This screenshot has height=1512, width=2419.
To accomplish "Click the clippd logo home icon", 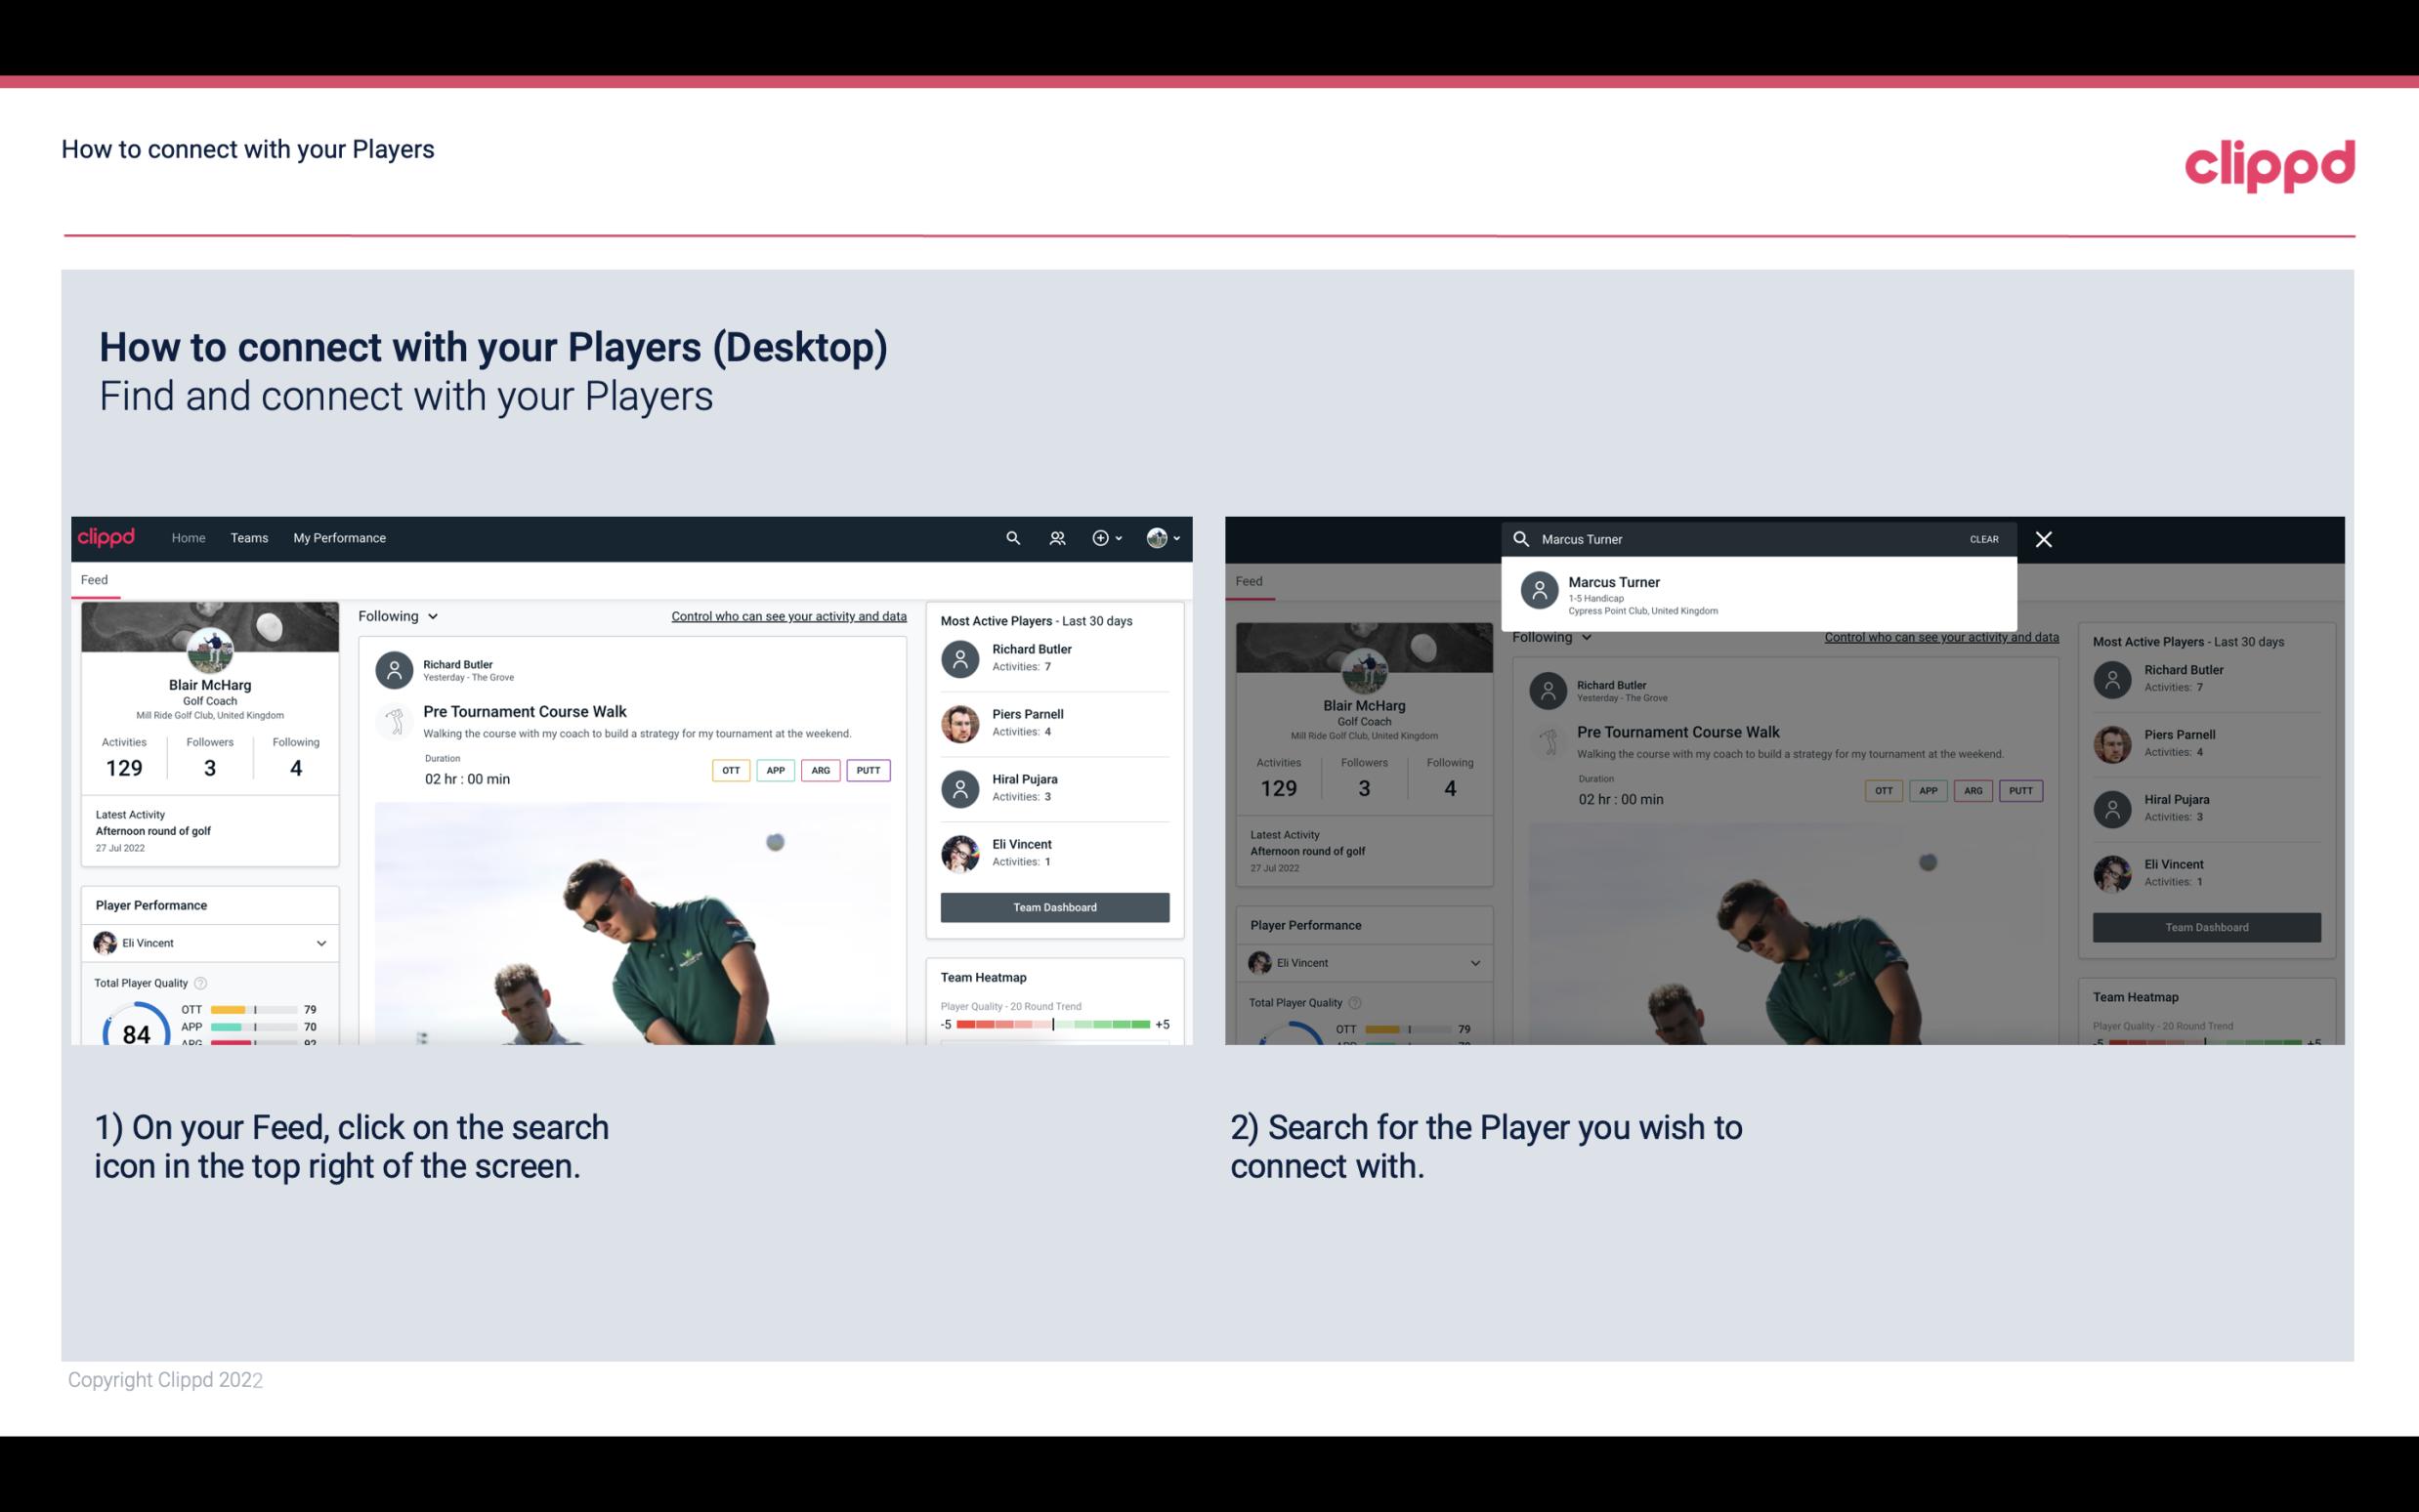I will click(111, 536).
